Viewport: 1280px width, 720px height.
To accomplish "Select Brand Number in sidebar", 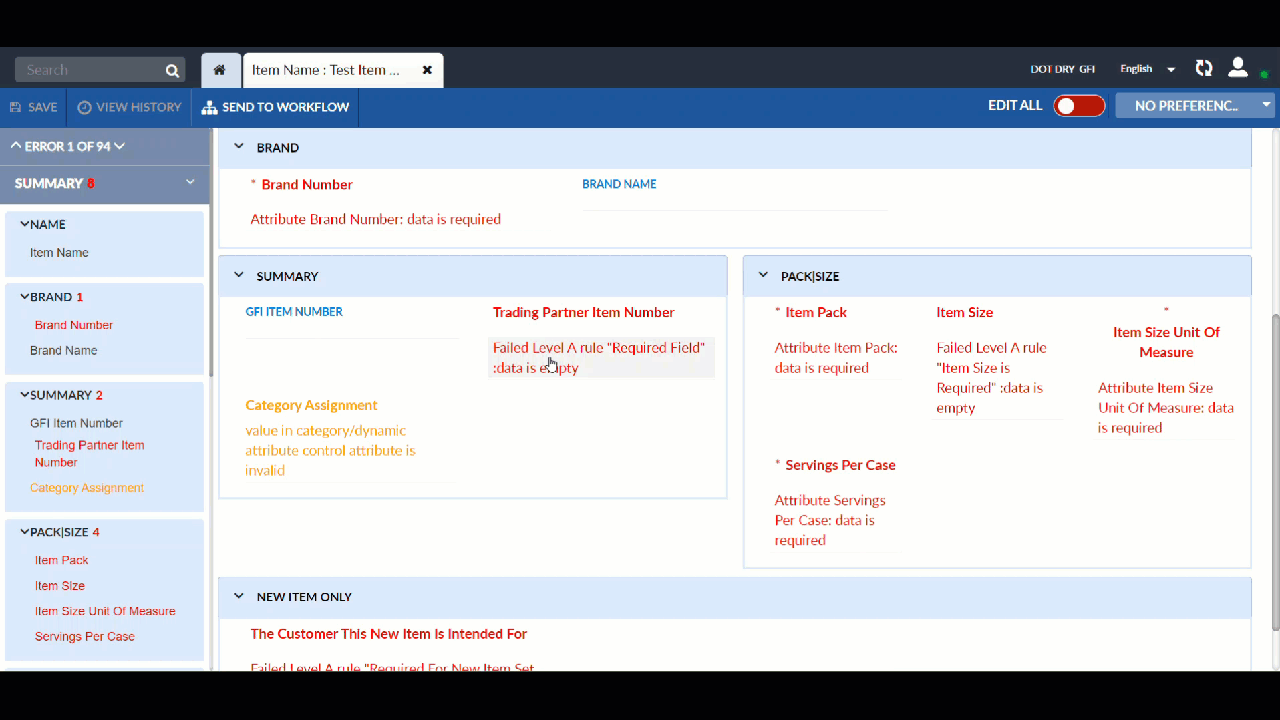I will click(74, 325).
